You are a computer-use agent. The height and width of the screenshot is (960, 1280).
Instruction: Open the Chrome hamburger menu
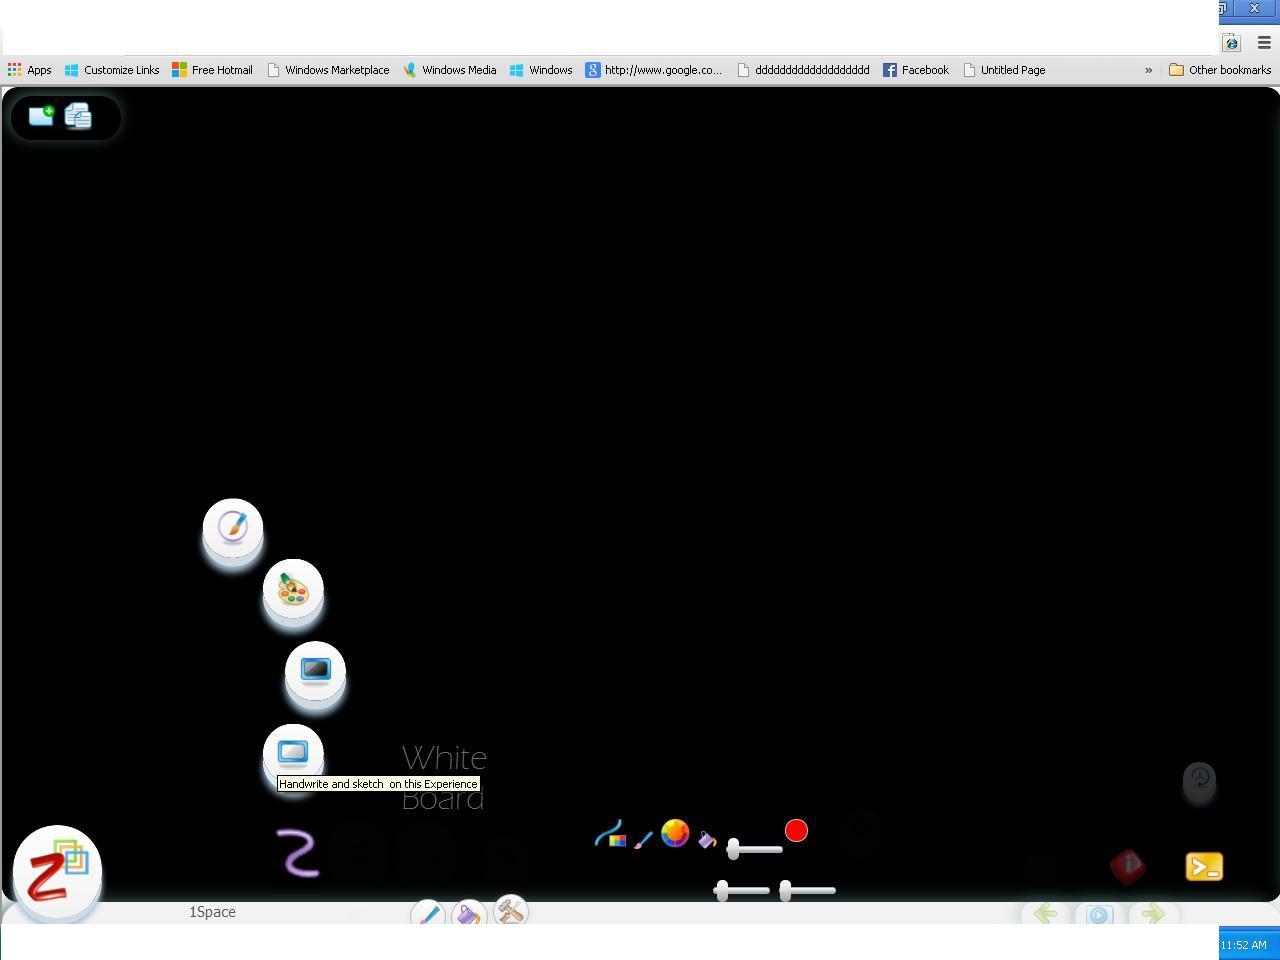click(1264, 43)
